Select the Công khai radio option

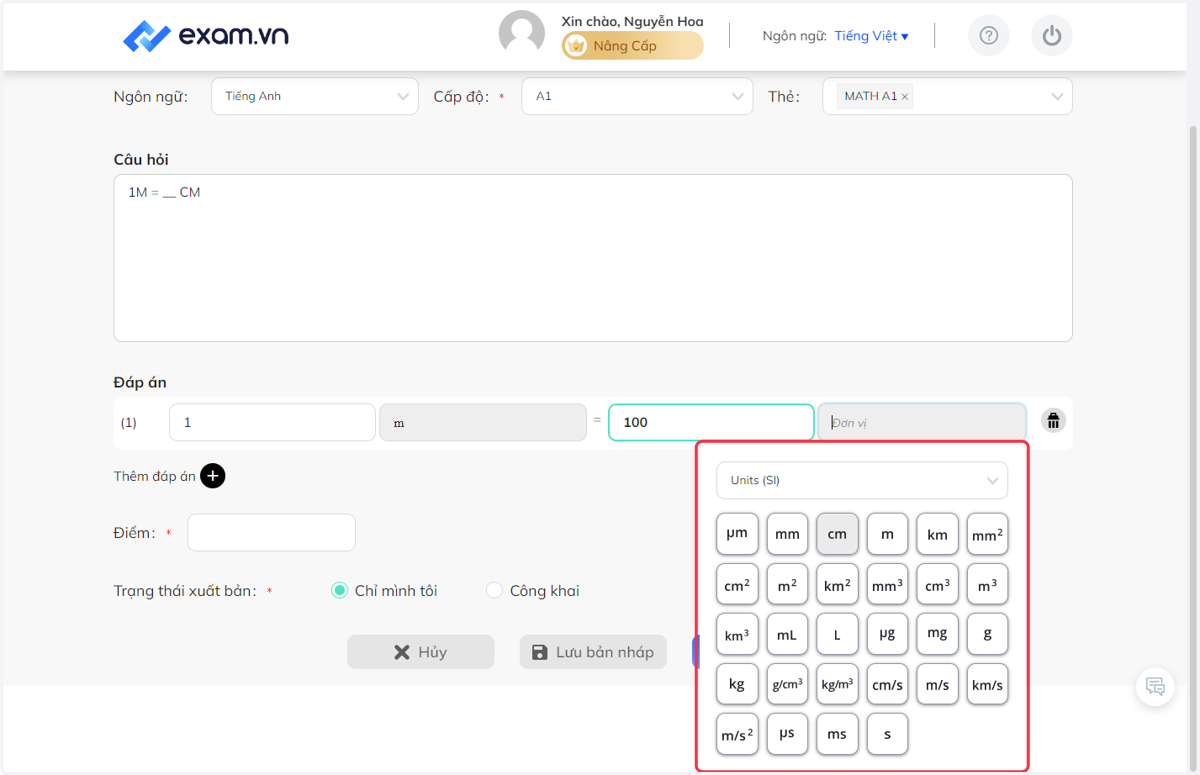494,591
